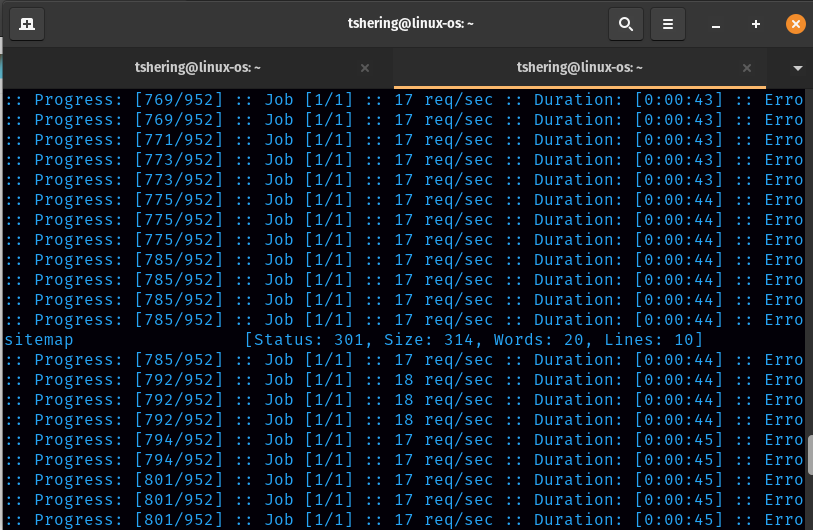Click the search magnifier icon

click(625, 24)
